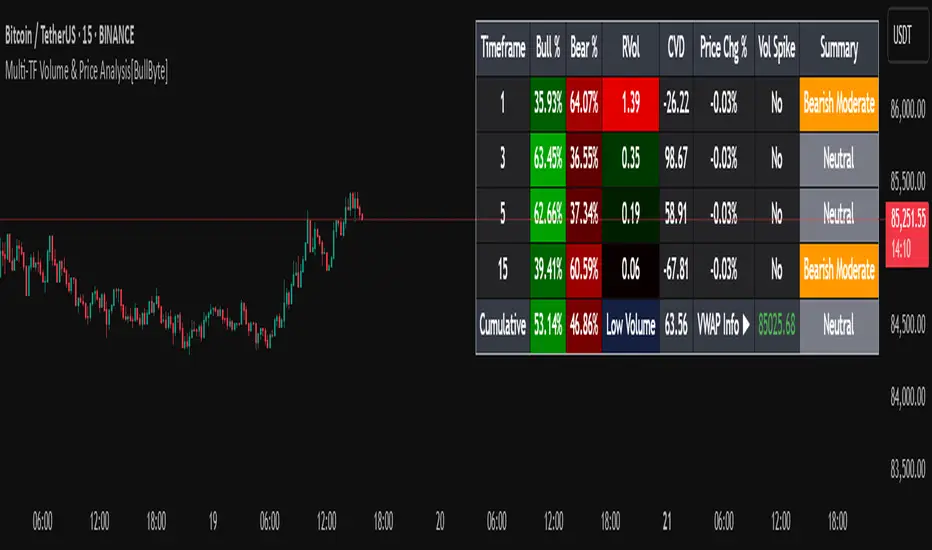
Task: Click the Bearish Moderate summary in timeframe 1 row
Action: (x=839, y=104)
